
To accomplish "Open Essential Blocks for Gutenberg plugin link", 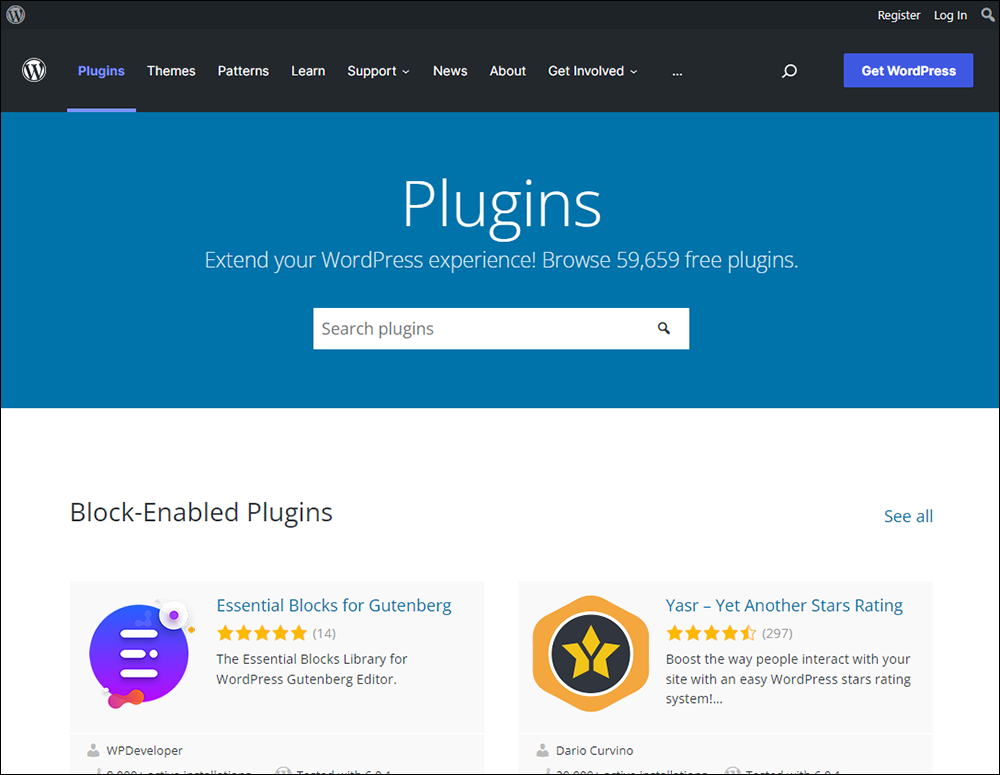I will pyautogui.click(x=334, y=605).
